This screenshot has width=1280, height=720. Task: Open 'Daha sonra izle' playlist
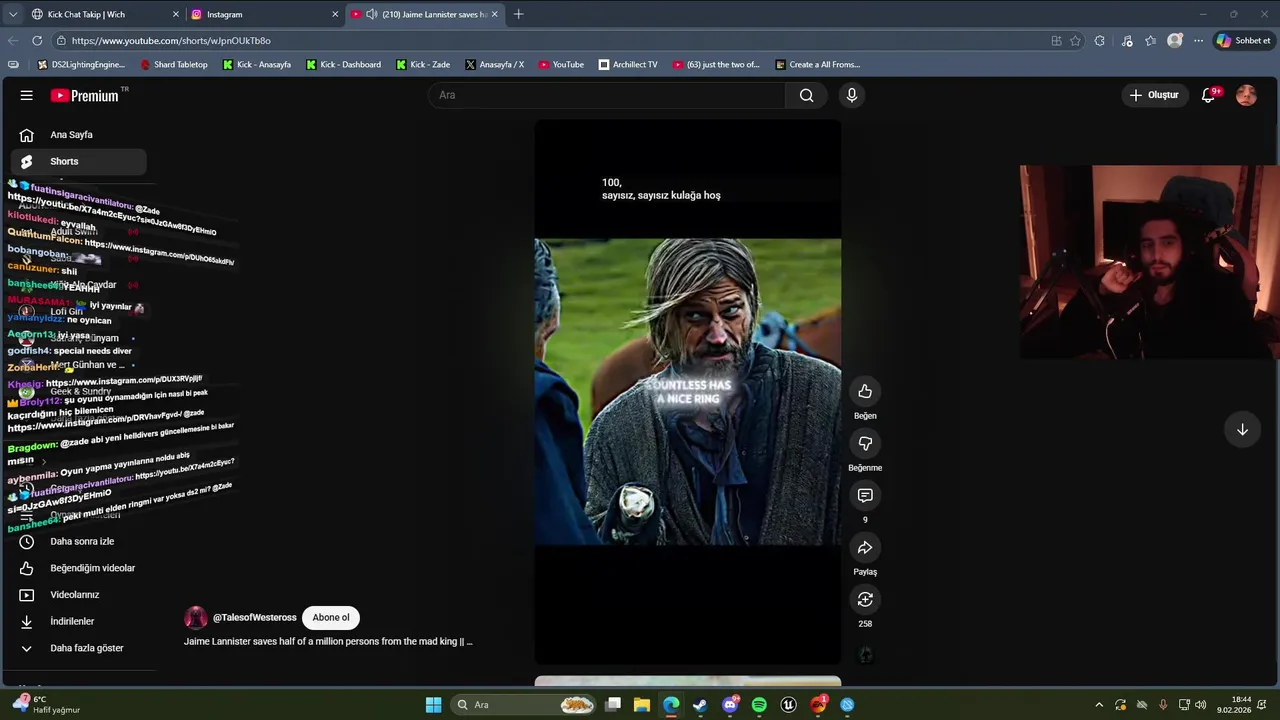coord(80,541)
